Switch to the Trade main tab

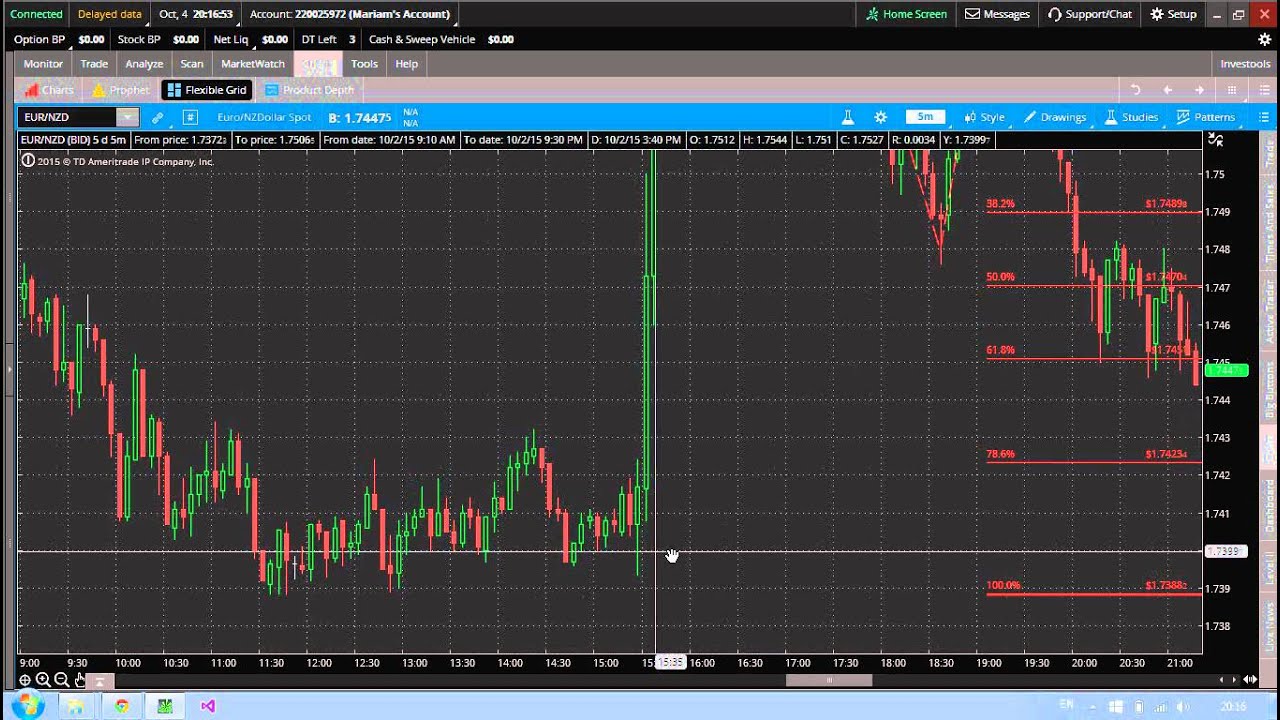point(94,64)
